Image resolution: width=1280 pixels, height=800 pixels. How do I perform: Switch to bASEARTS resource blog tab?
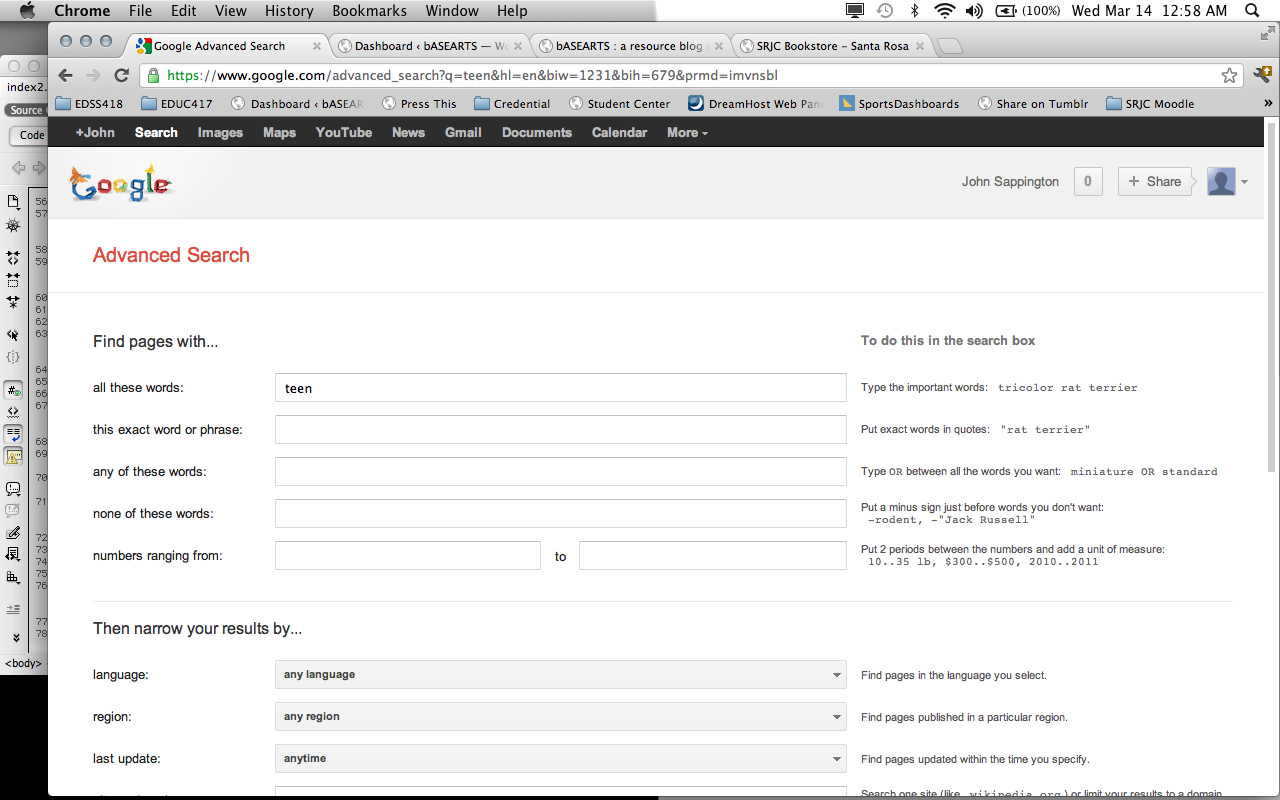(x=630, y=46)
